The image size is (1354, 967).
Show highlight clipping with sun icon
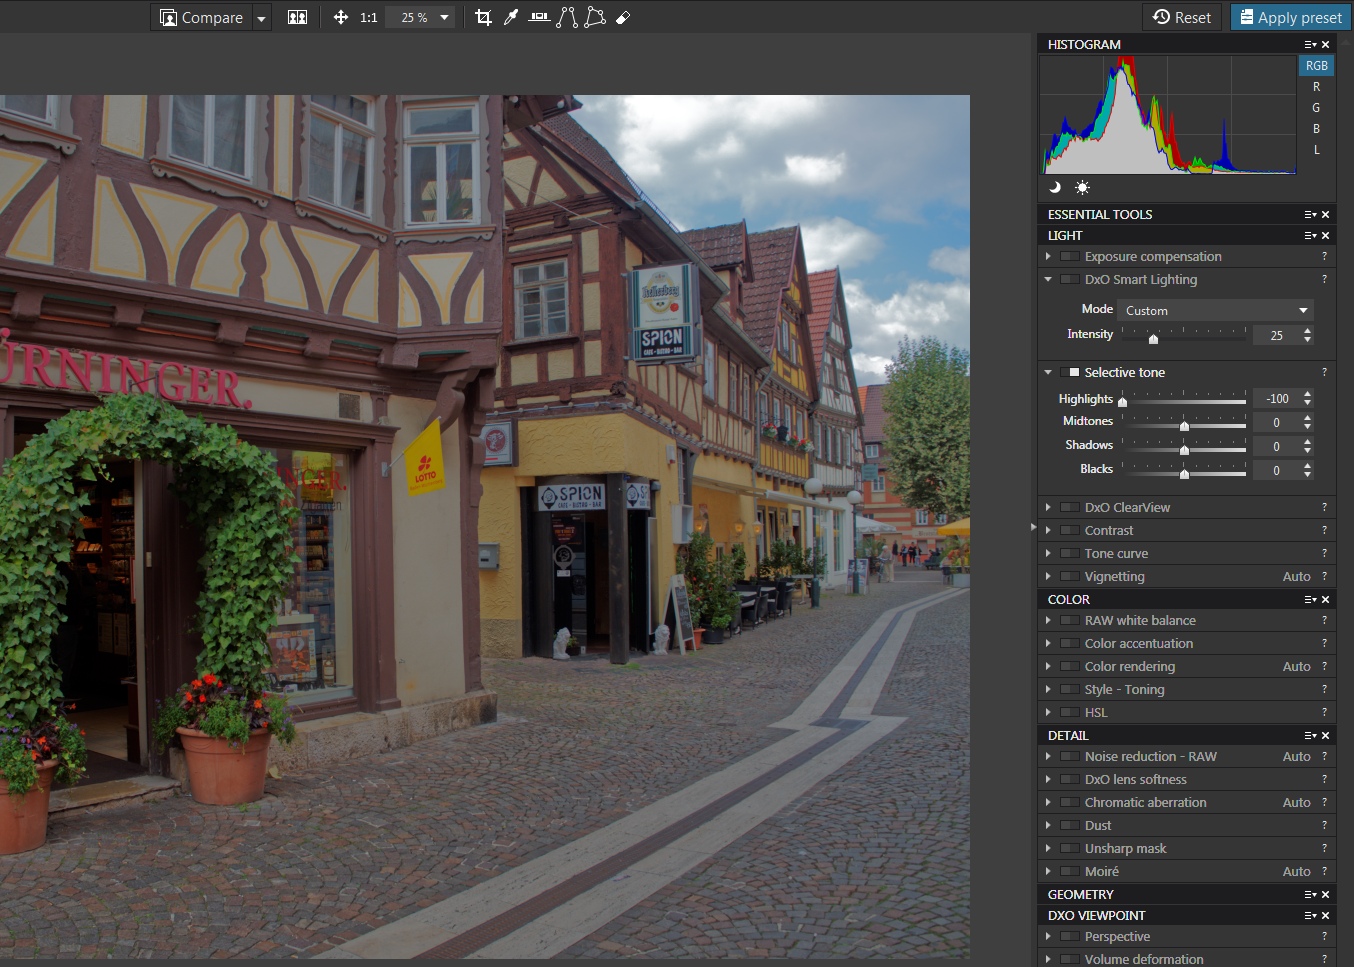(x=1082, y=187)
